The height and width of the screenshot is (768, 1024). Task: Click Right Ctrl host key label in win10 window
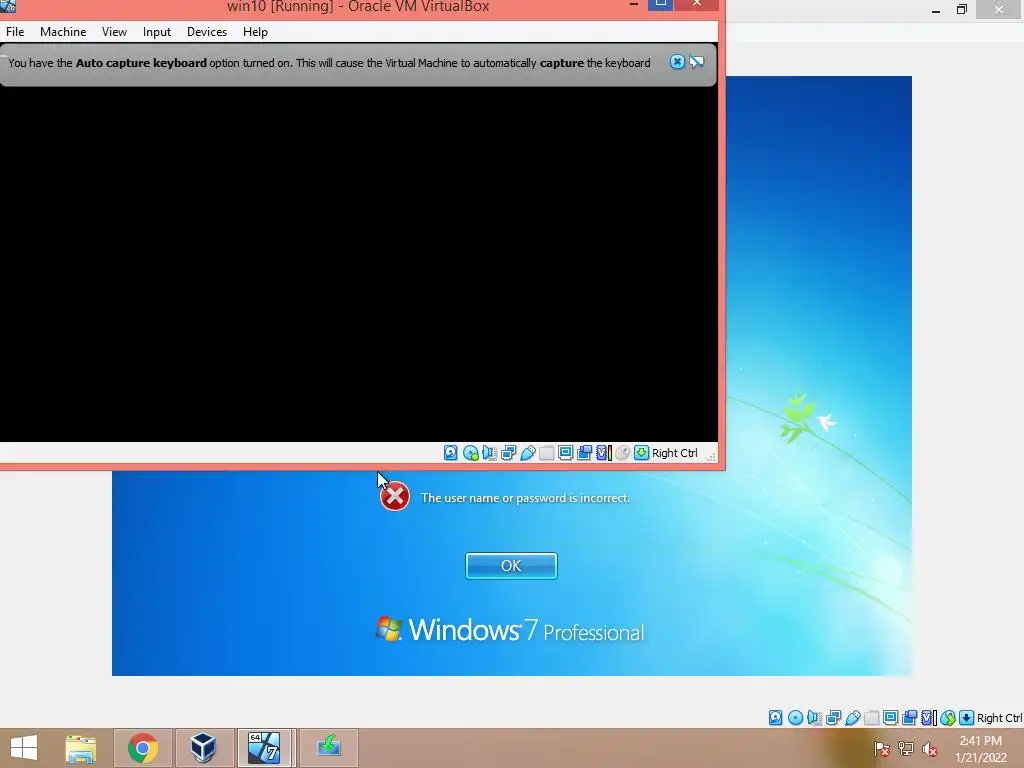click(675, 453)
